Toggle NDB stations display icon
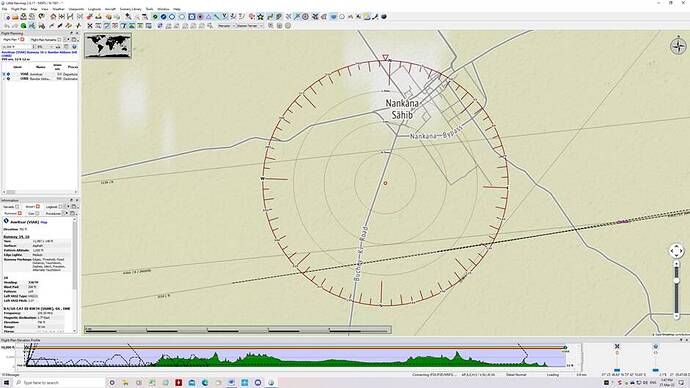The width and height of the screenshot is (690, 388). pyautogui.click(x=200, y=17)
